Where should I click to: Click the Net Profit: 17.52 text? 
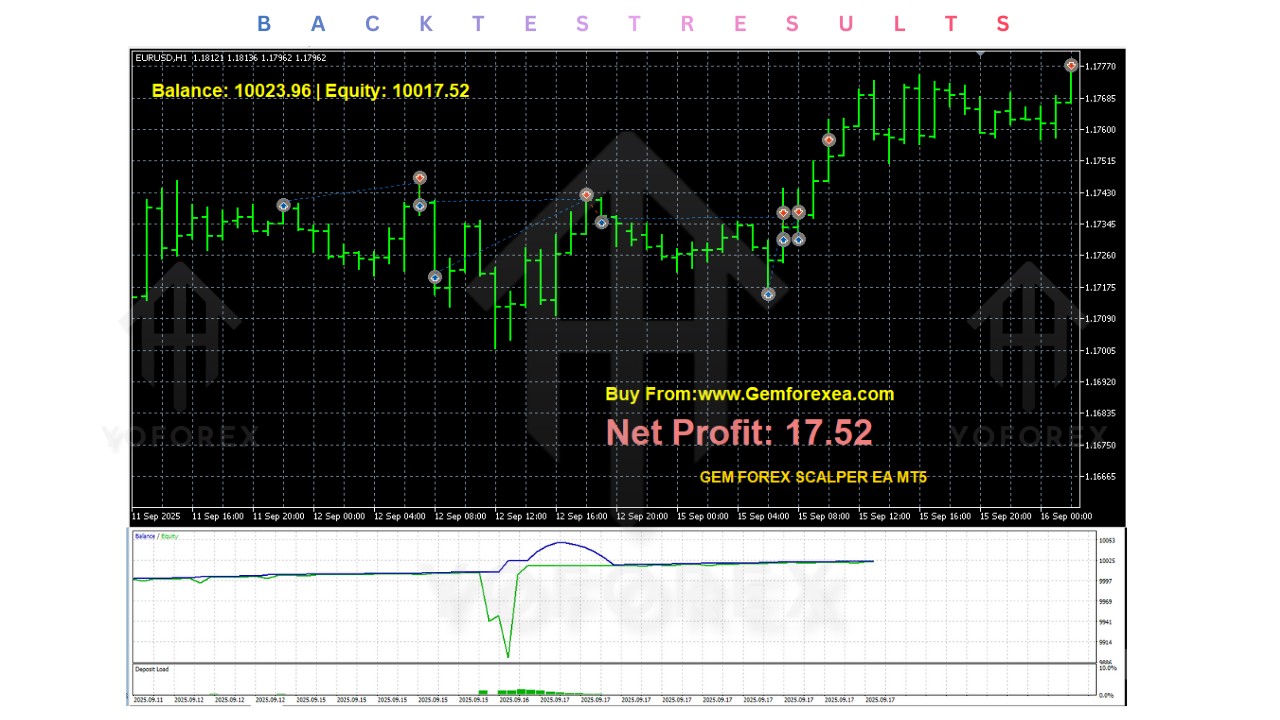tap(740, 432)
